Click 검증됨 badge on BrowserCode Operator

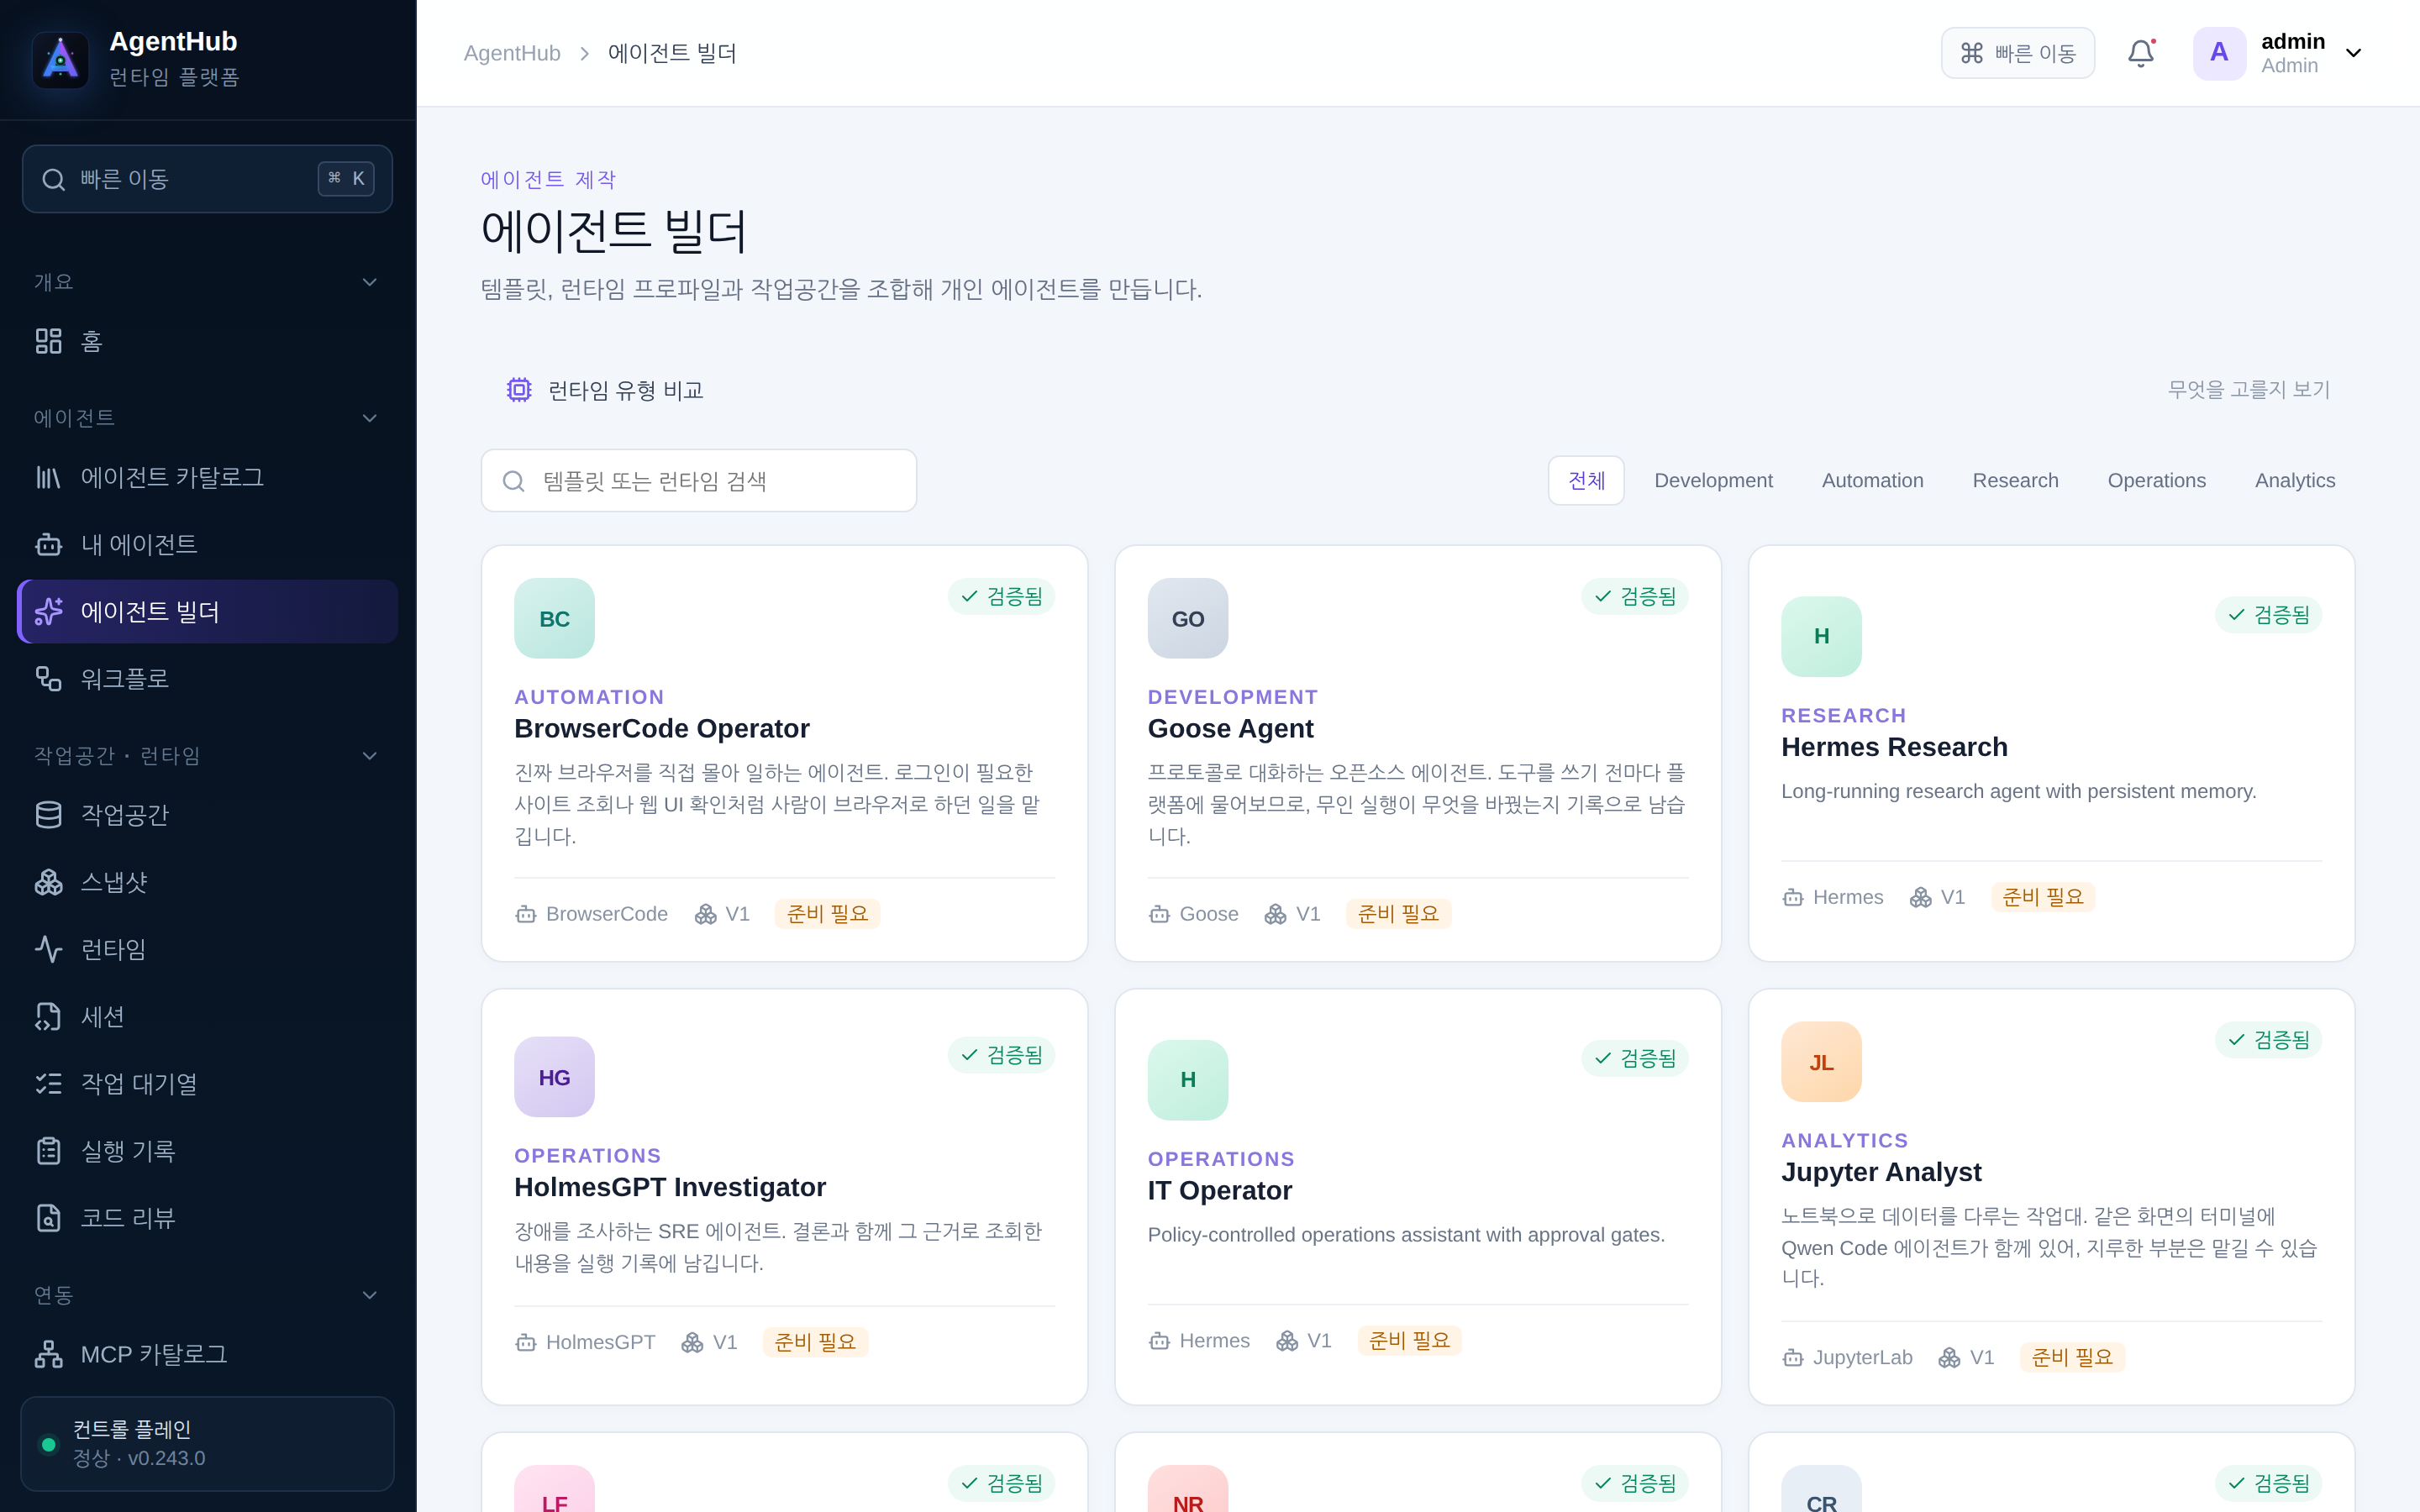[1001, 596]
